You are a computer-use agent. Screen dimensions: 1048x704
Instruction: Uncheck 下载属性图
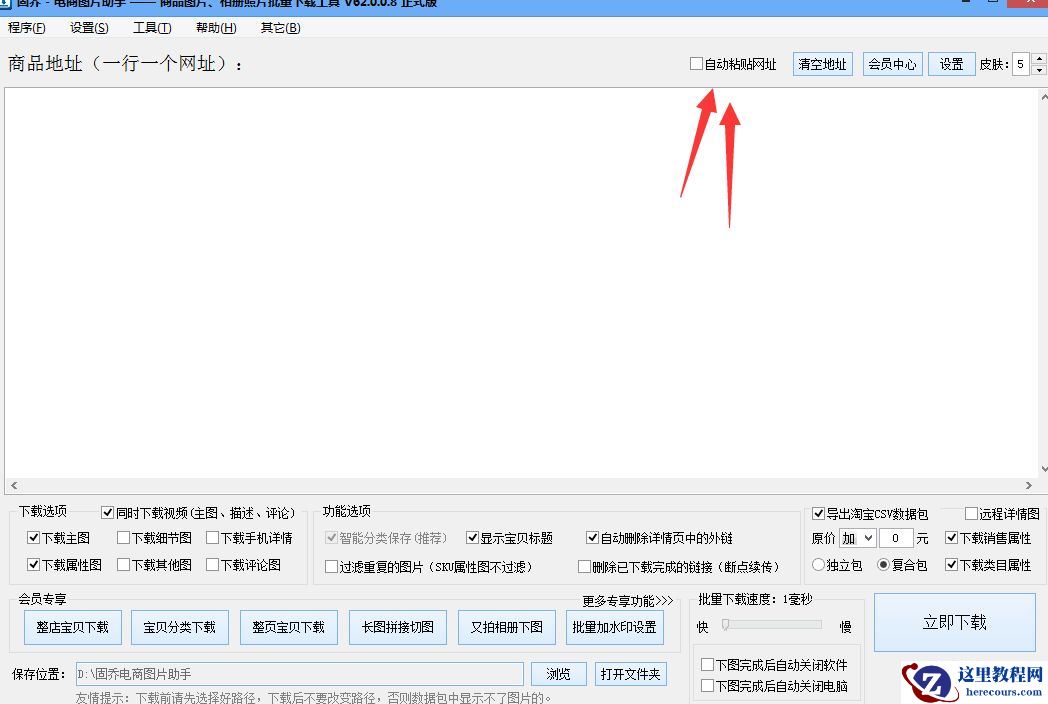pyautogui.click(x=33, y=565)
